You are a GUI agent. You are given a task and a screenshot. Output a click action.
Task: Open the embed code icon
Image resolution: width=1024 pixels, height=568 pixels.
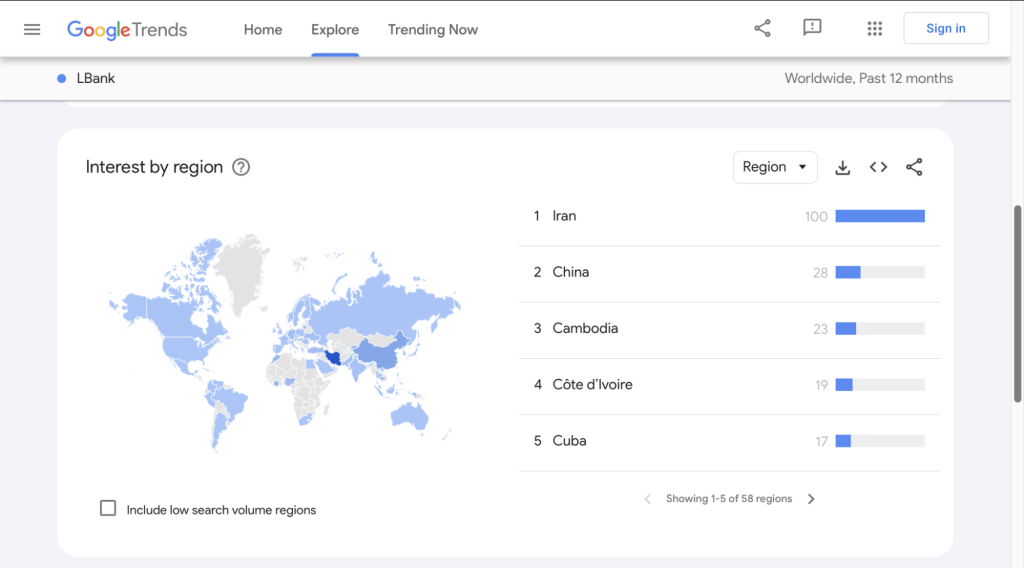tap(878, 167)
